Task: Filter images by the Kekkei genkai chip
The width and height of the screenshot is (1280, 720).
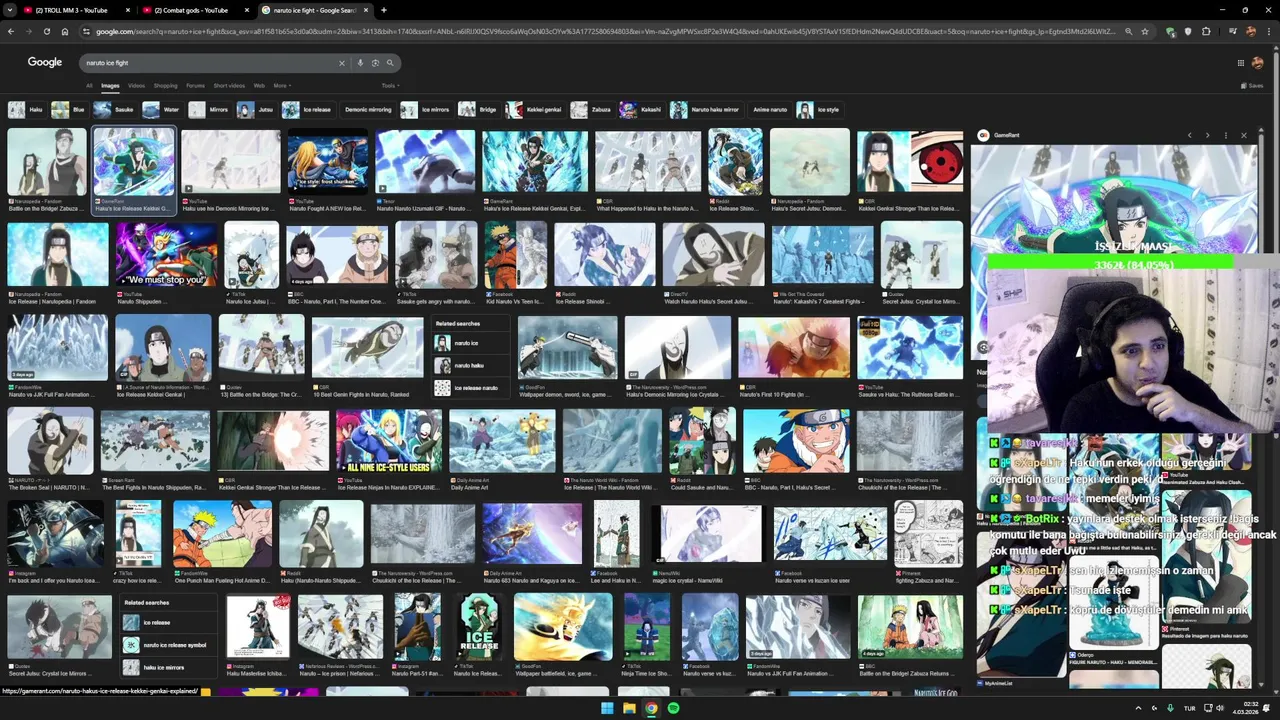Action: tap(534, 110)
